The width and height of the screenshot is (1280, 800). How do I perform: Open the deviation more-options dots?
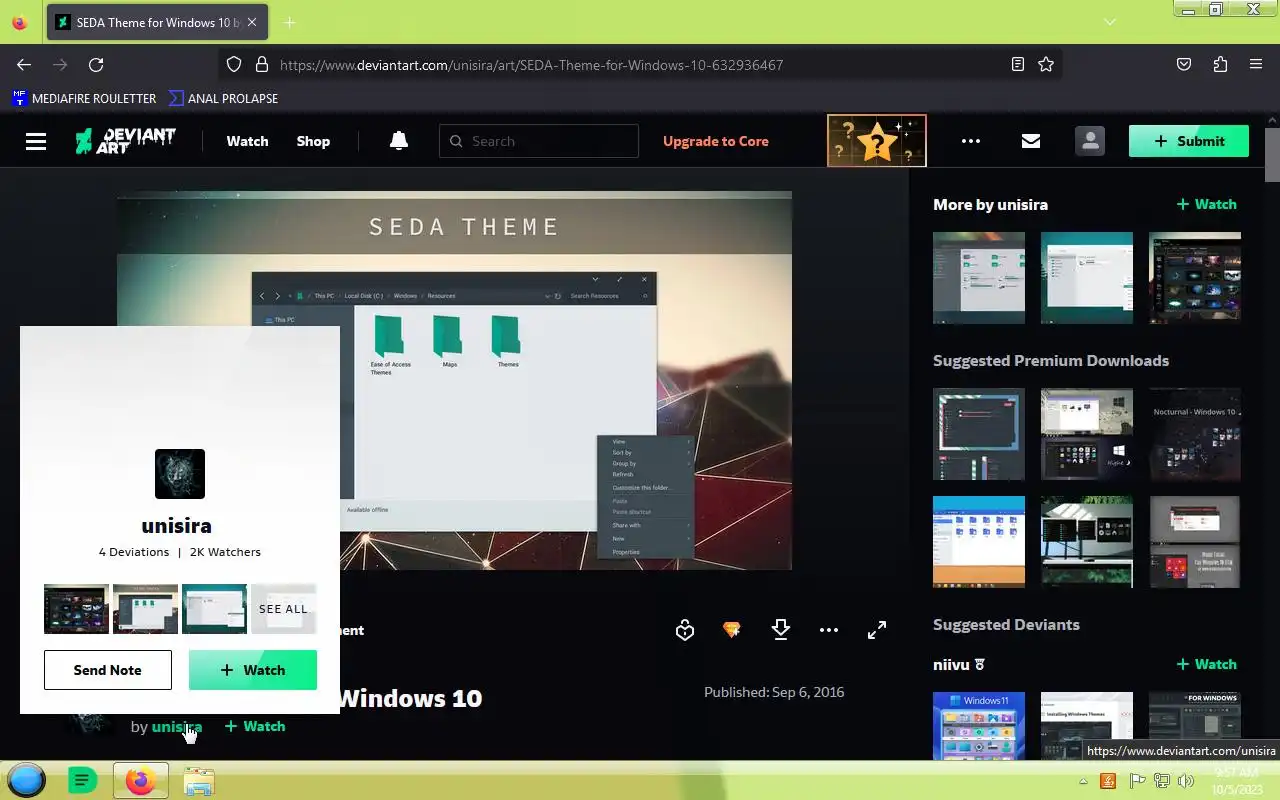pyautogui.click(x=829, y=630)
